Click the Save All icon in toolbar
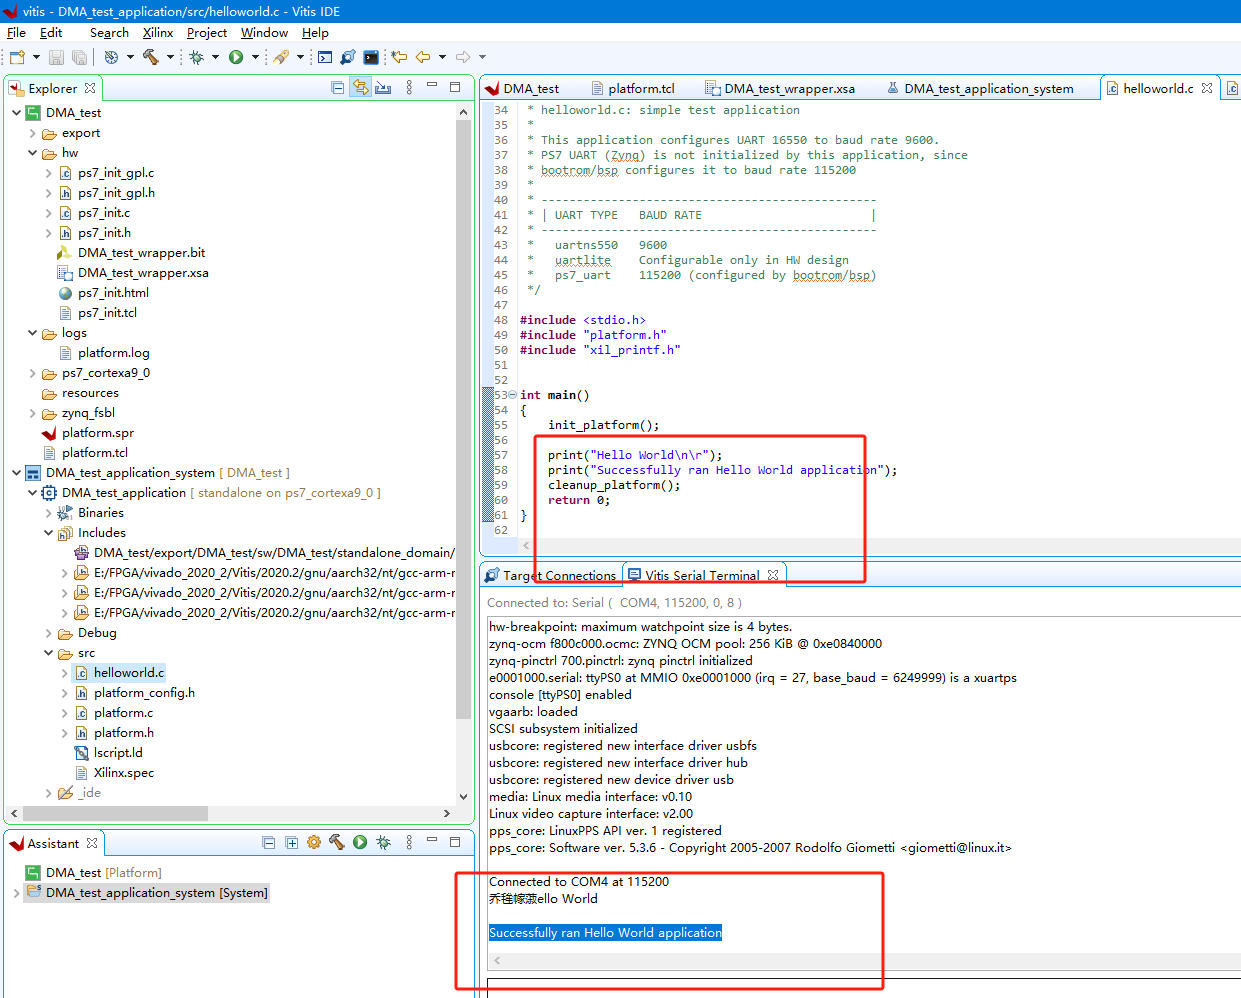Image resolution: width=1241 pixels, height=998 pixels. tap(79, 57)
